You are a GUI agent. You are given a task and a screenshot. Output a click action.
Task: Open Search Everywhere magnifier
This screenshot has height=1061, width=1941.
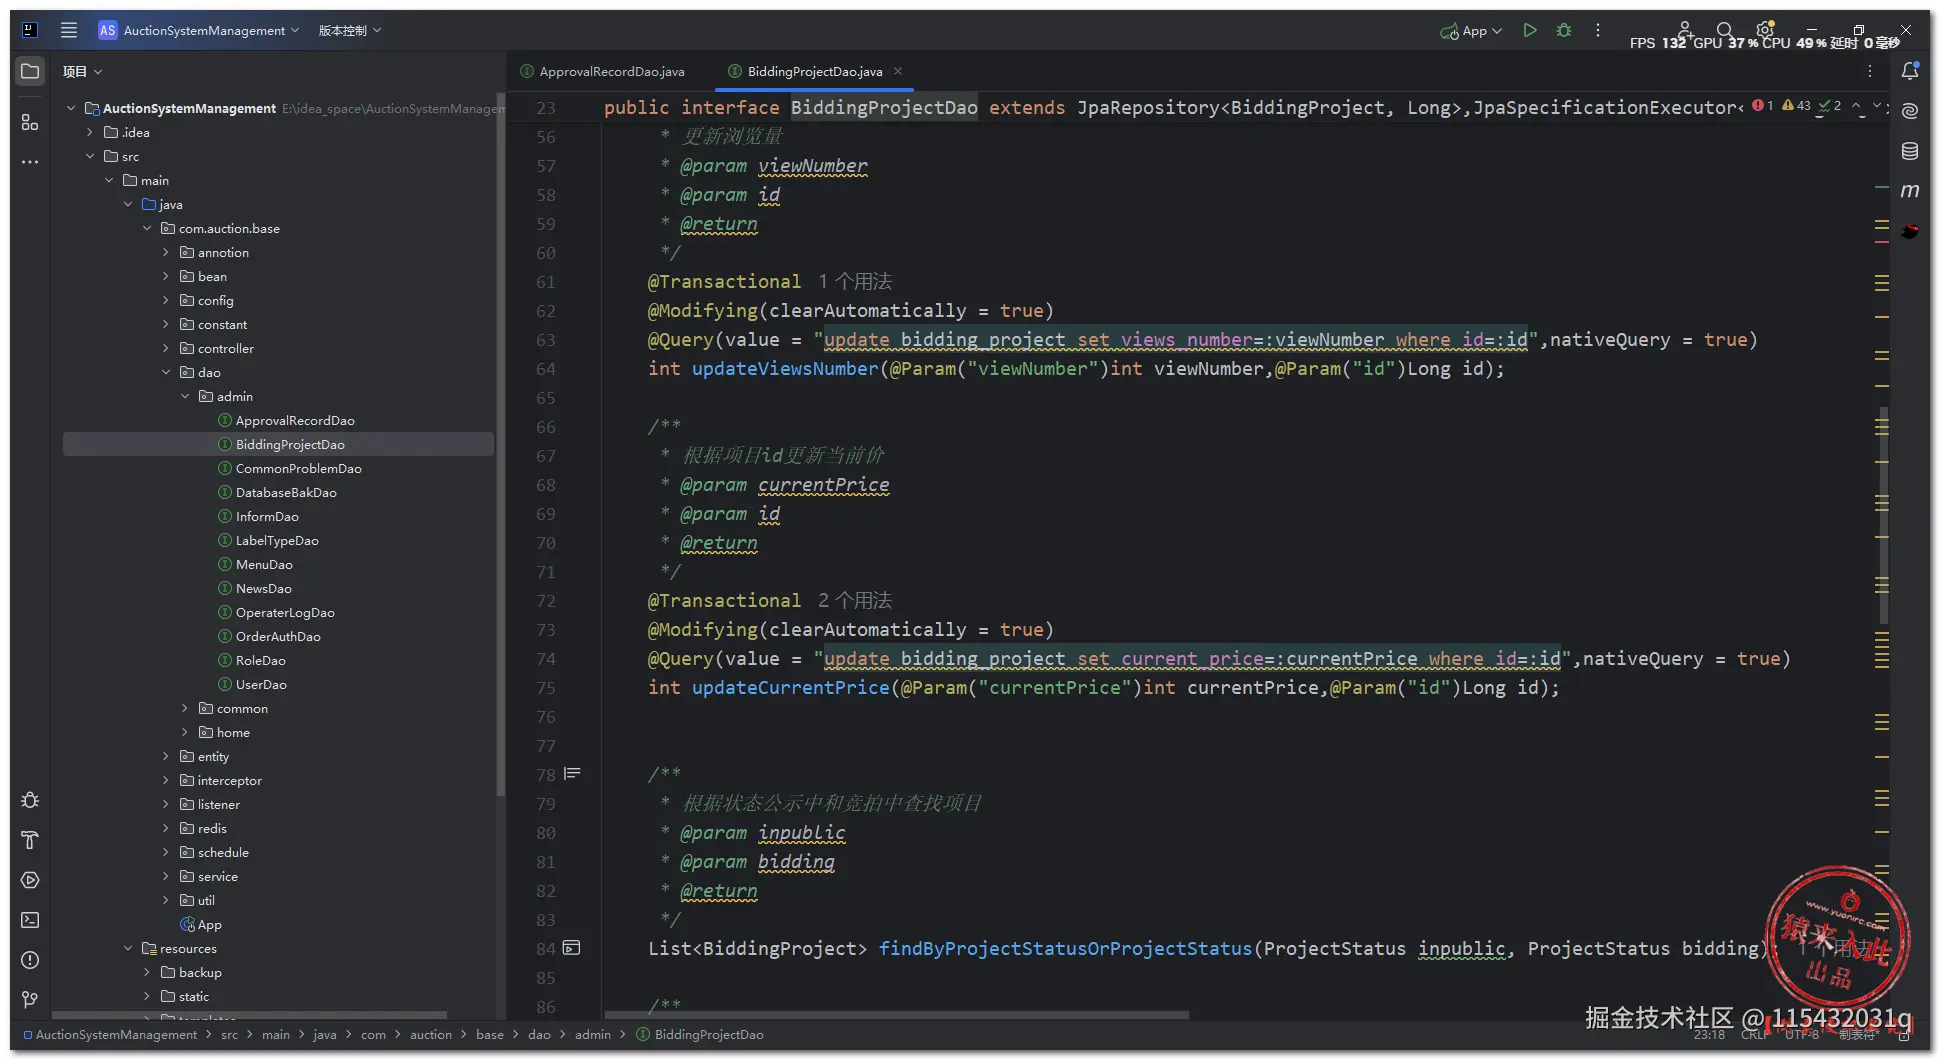[x=1725, y=30]
